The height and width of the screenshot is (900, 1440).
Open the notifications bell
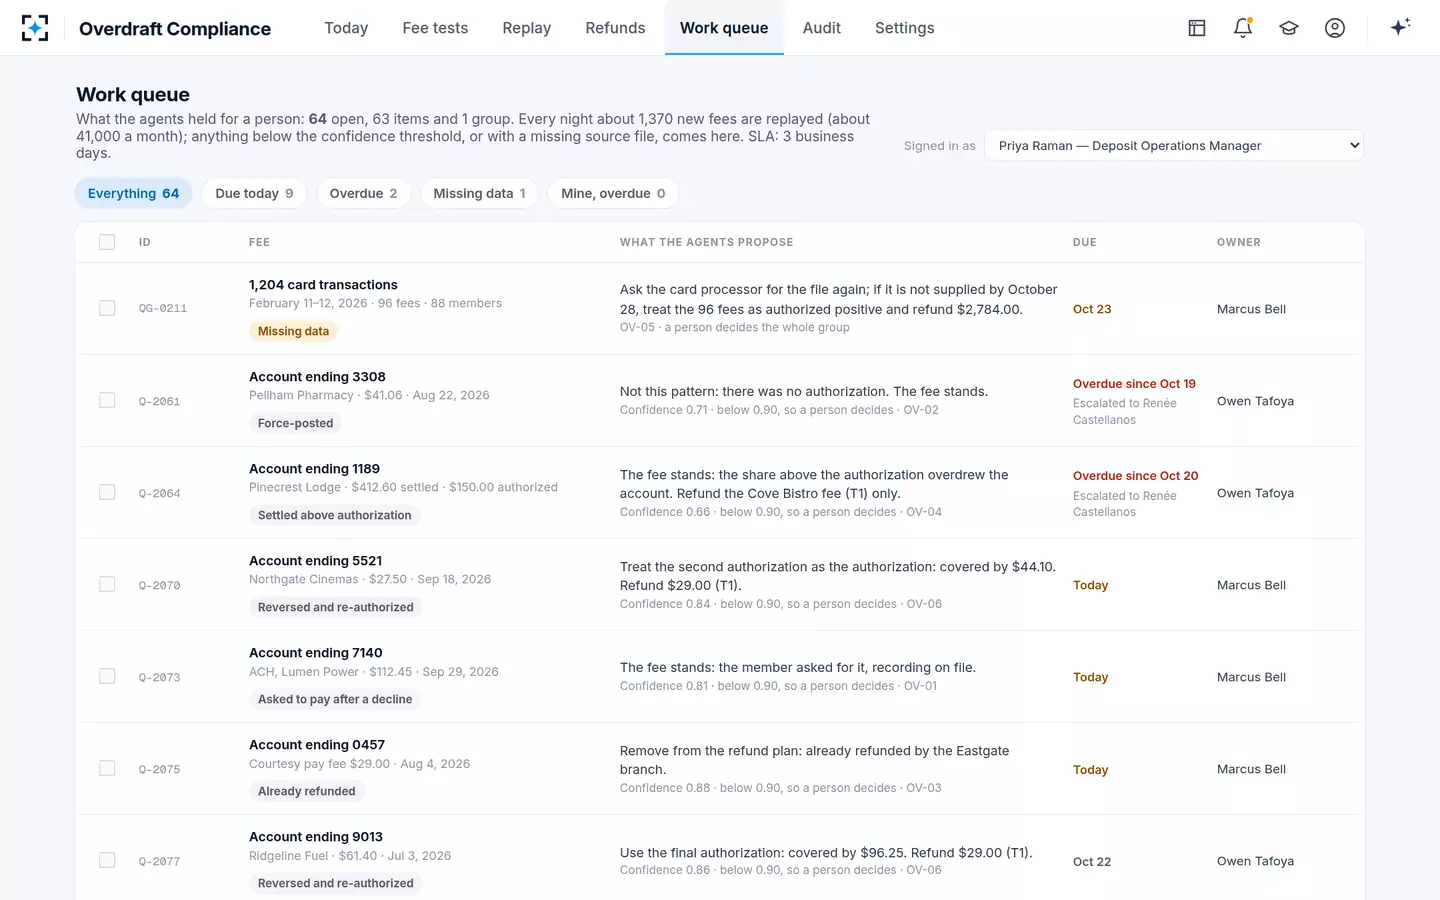(1243, 28)
